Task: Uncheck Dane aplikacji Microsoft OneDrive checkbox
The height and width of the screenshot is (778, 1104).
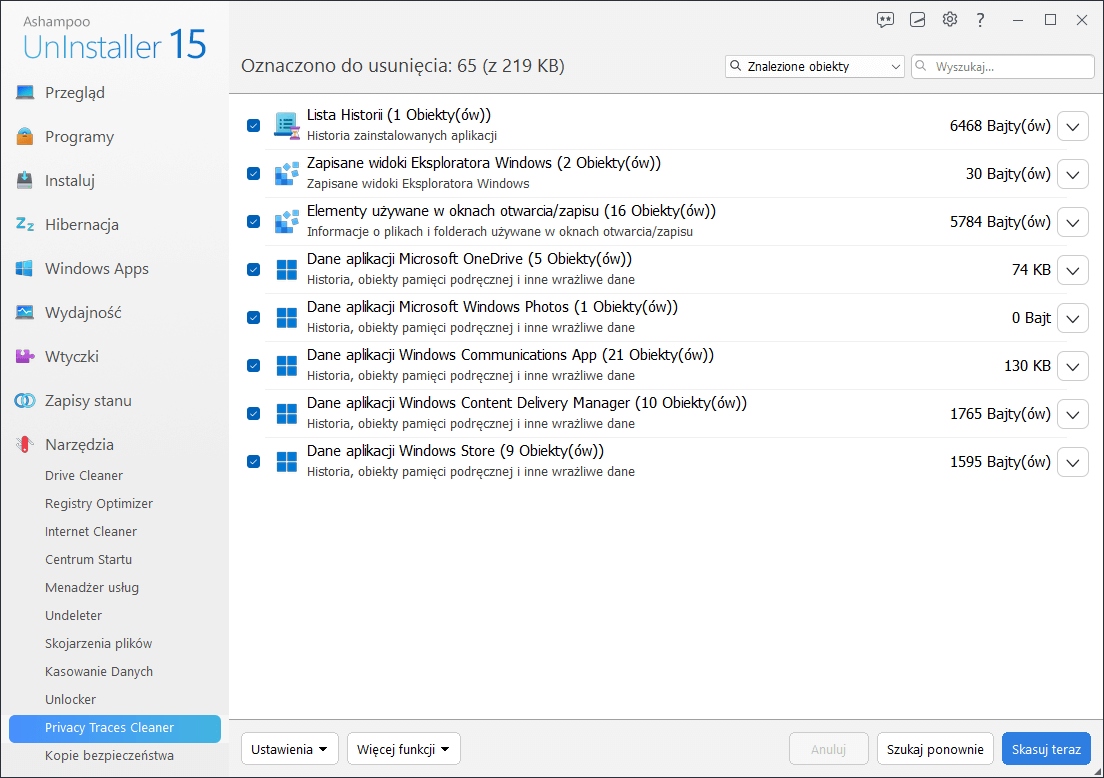Action: click(253, 270)
